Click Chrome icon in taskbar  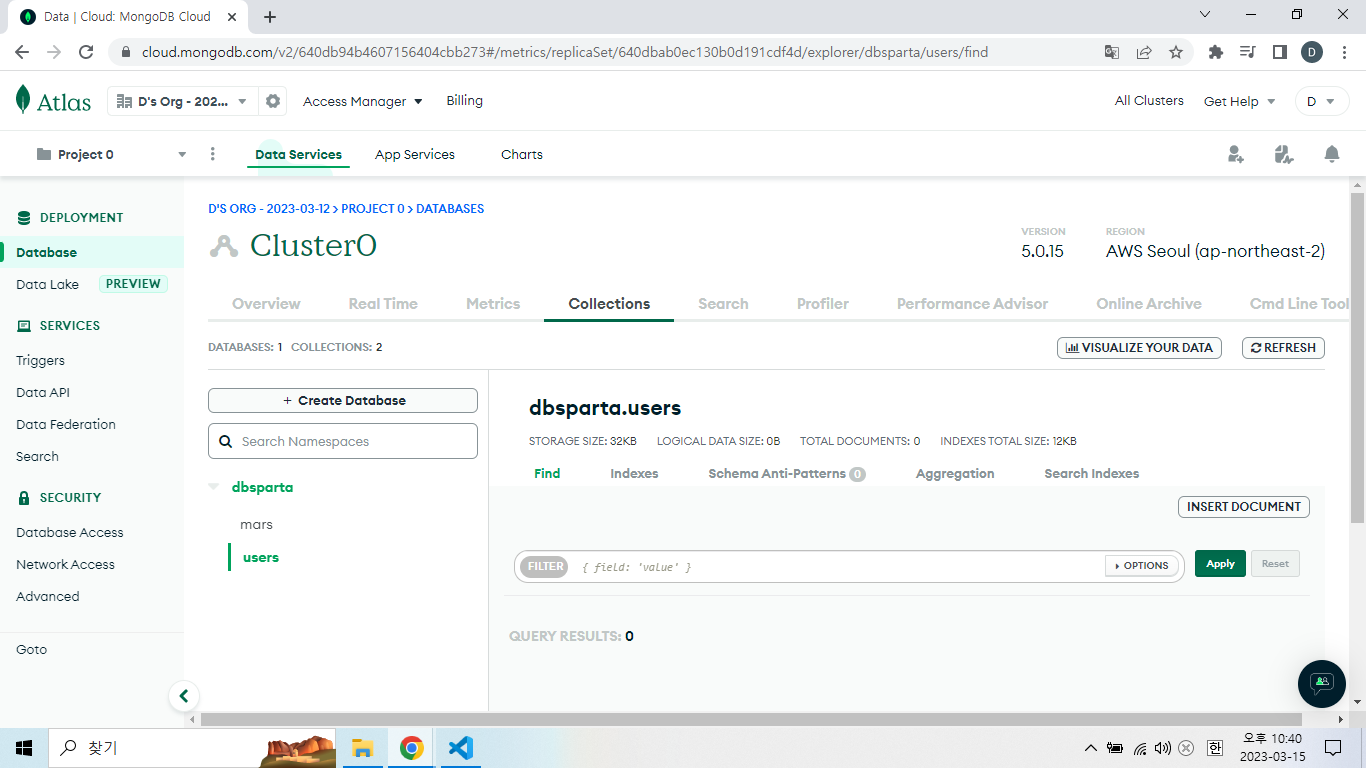click(x=411, y=748)
